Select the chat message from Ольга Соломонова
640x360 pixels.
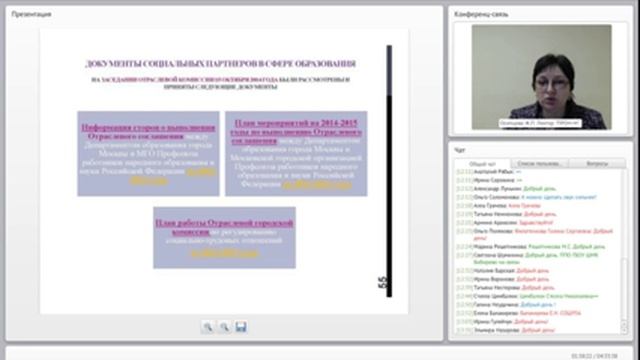point(527,197)
